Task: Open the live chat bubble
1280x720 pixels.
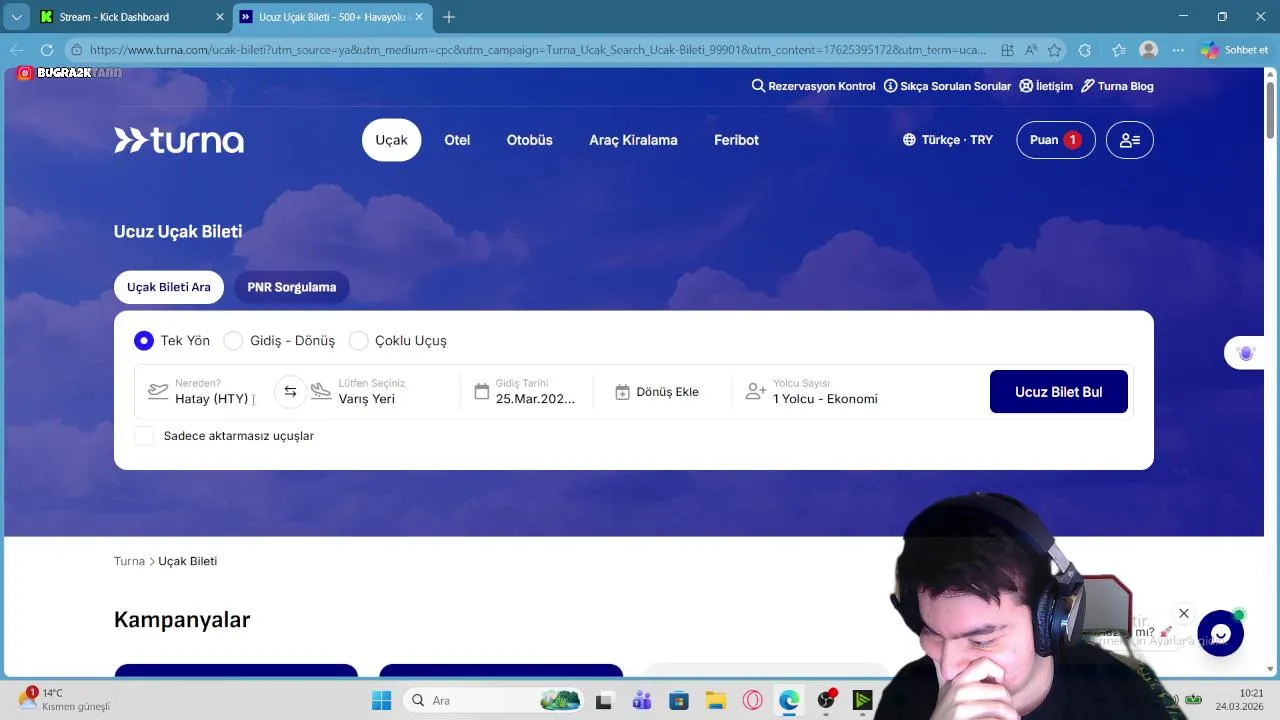Action: [1220, 633]
